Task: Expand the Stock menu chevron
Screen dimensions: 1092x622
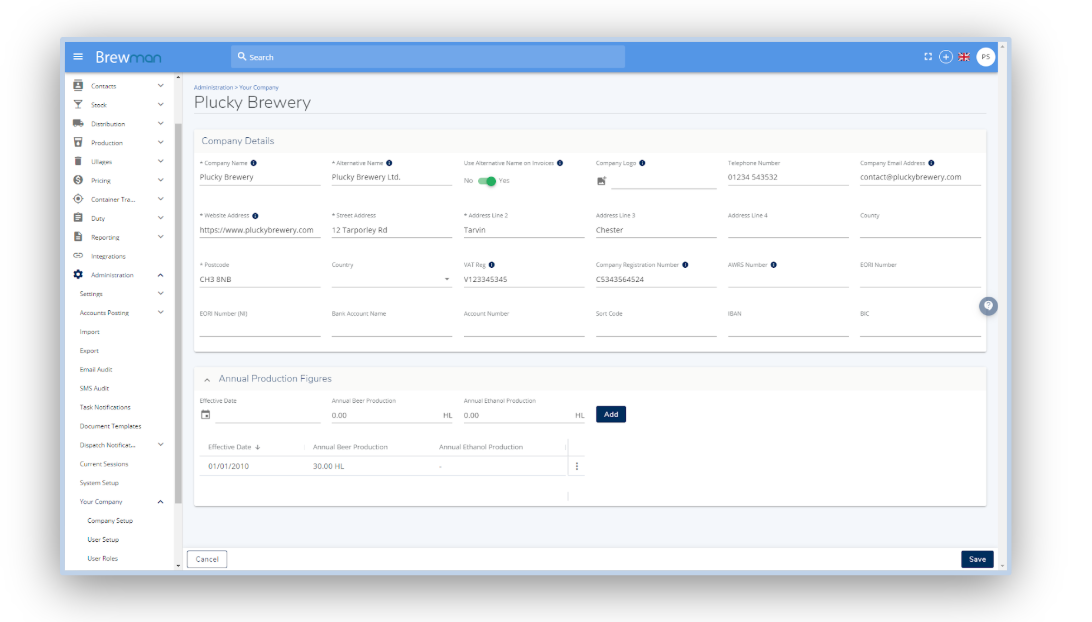Action: click(x=160, y=104)
